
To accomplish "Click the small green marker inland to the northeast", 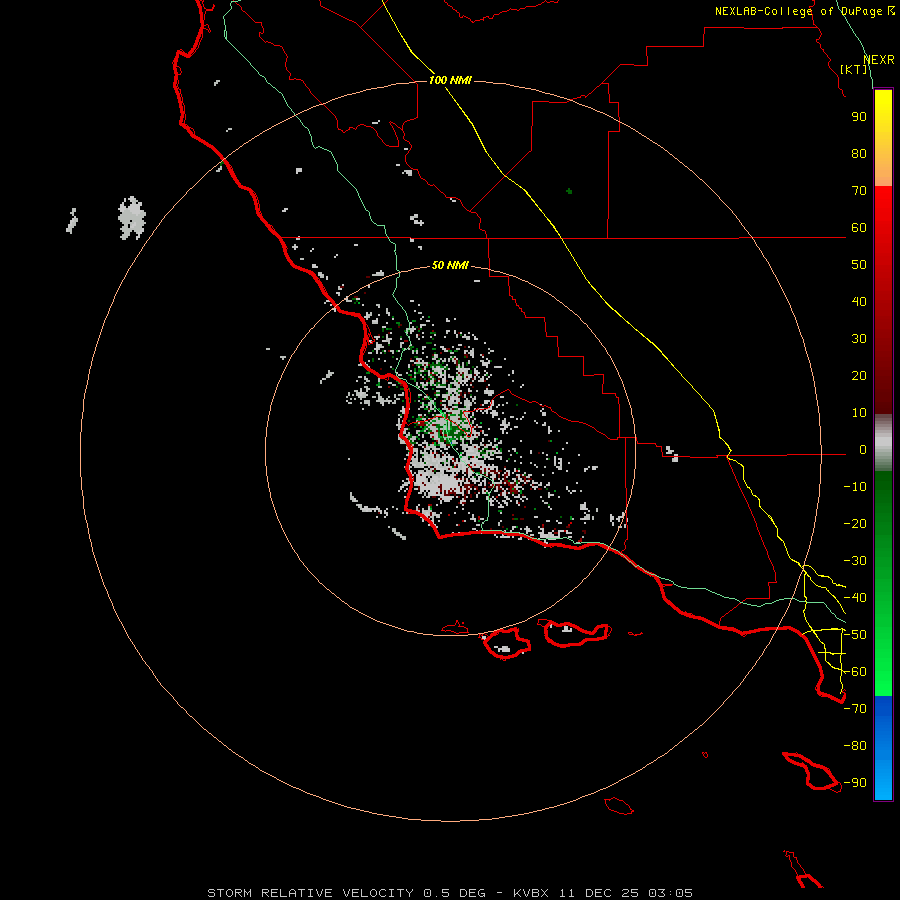I will (x=569, y=191).
